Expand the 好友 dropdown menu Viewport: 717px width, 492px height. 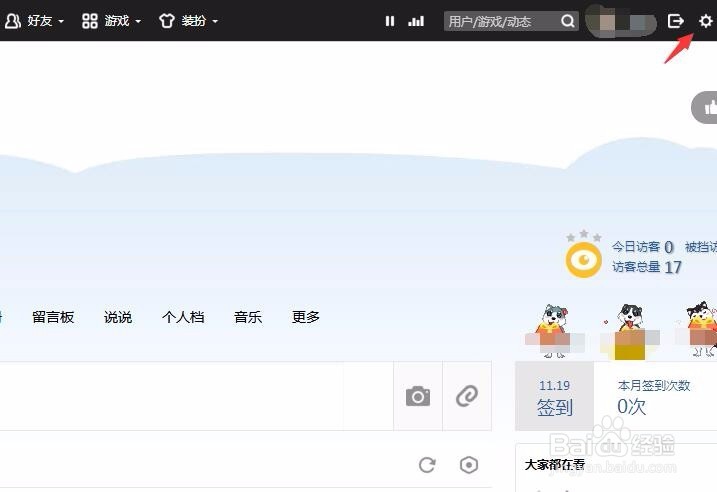pyautogui.click(x=34, y=21)
